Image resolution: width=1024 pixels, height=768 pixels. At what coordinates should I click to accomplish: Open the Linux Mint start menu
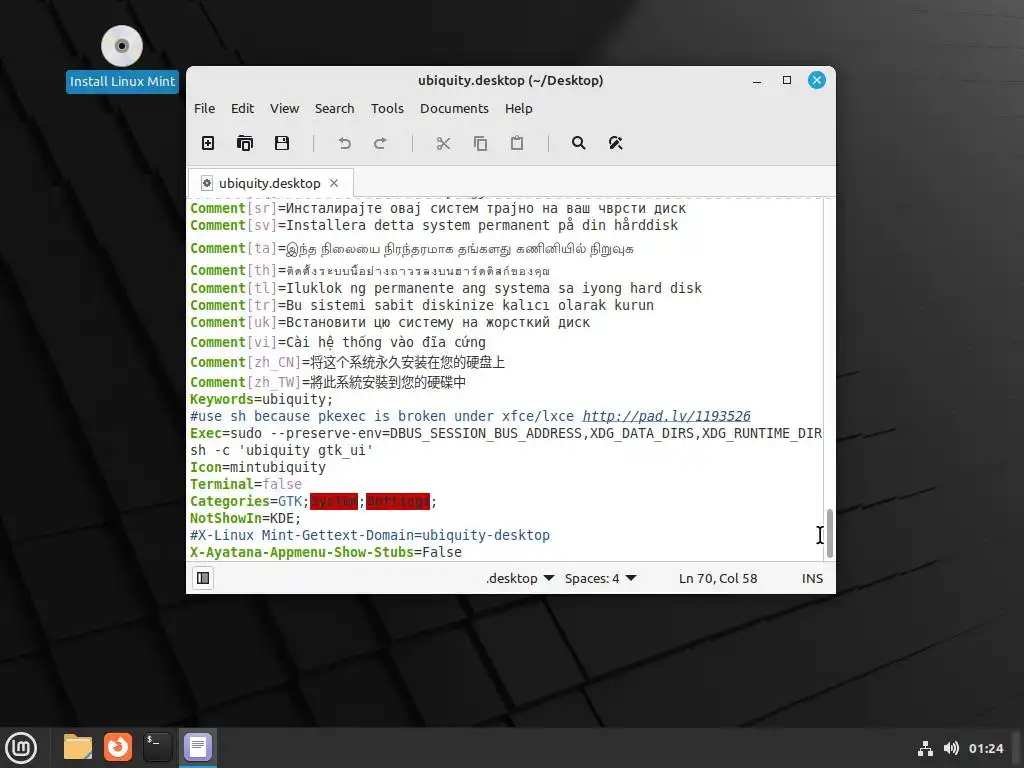point(22,747)
